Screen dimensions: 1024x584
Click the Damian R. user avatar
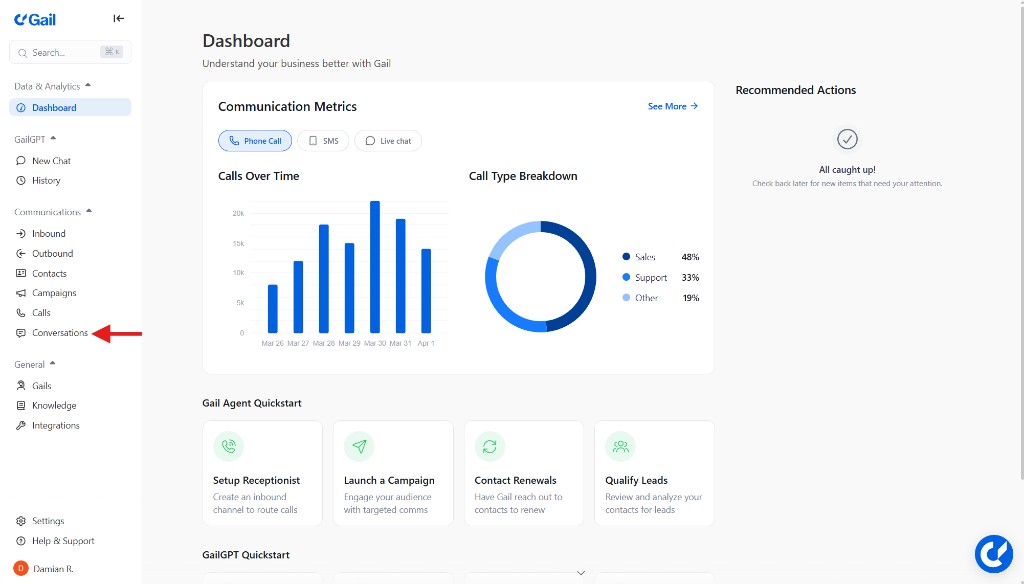coord(21,568)
